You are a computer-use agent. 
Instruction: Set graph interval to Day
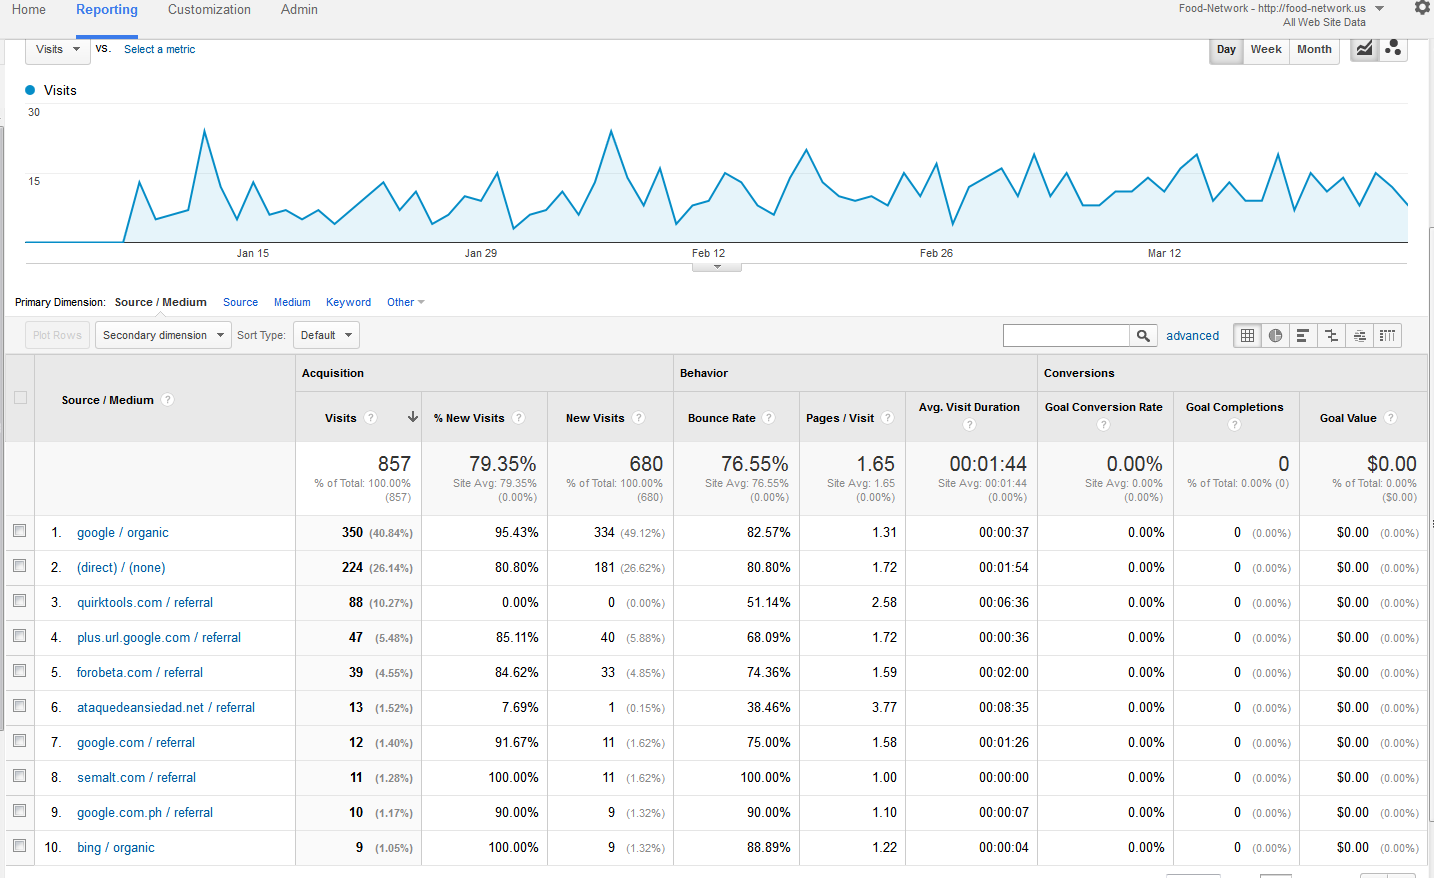click(x=1226, y=49)
